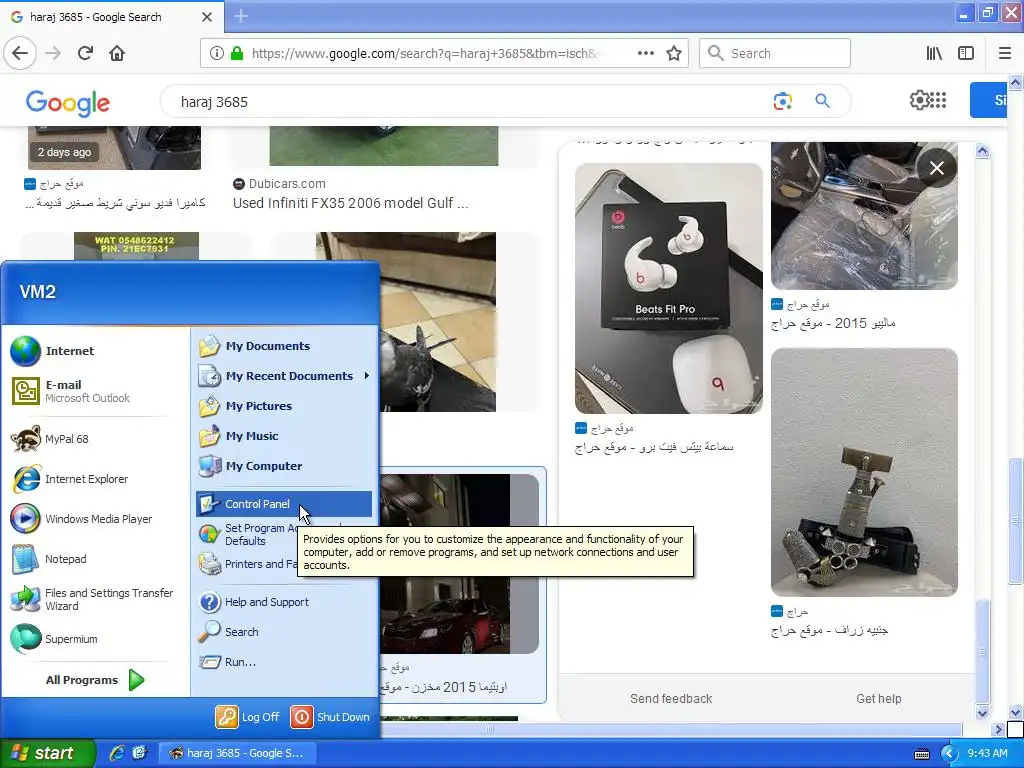Open the dagger with belt image thumbnail
This screenshot has height=768, width=1024.
click(864, 472)
